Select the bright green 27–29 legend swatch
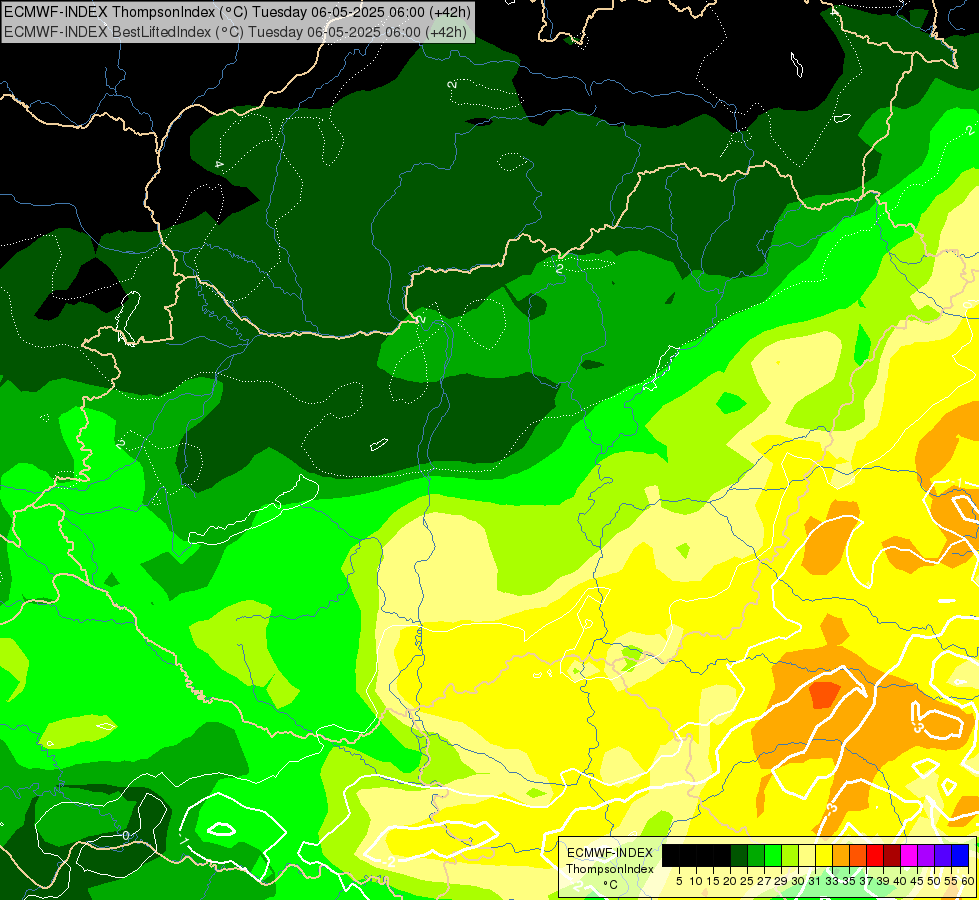The height and width of the screenshot is (900, 979). click(773, 856)
